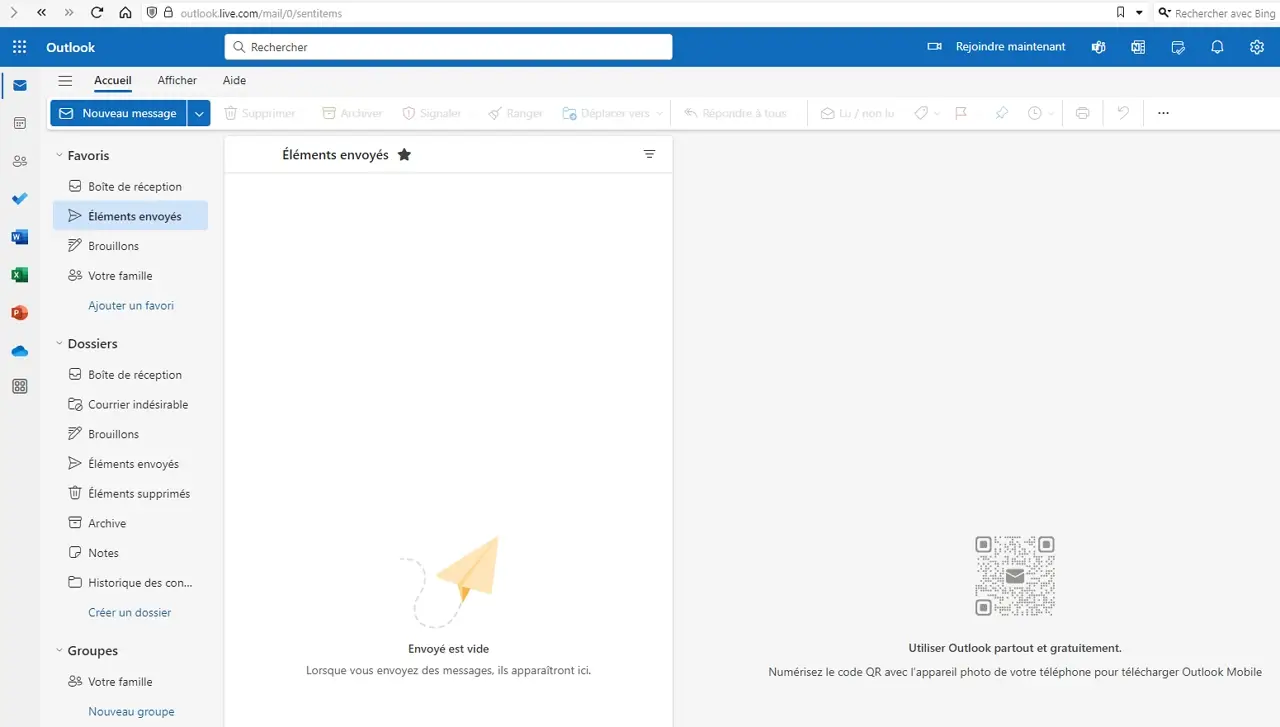Click Répondre à tous in toolbar
Screen dimensions: 1280x727
click(735, 113)
